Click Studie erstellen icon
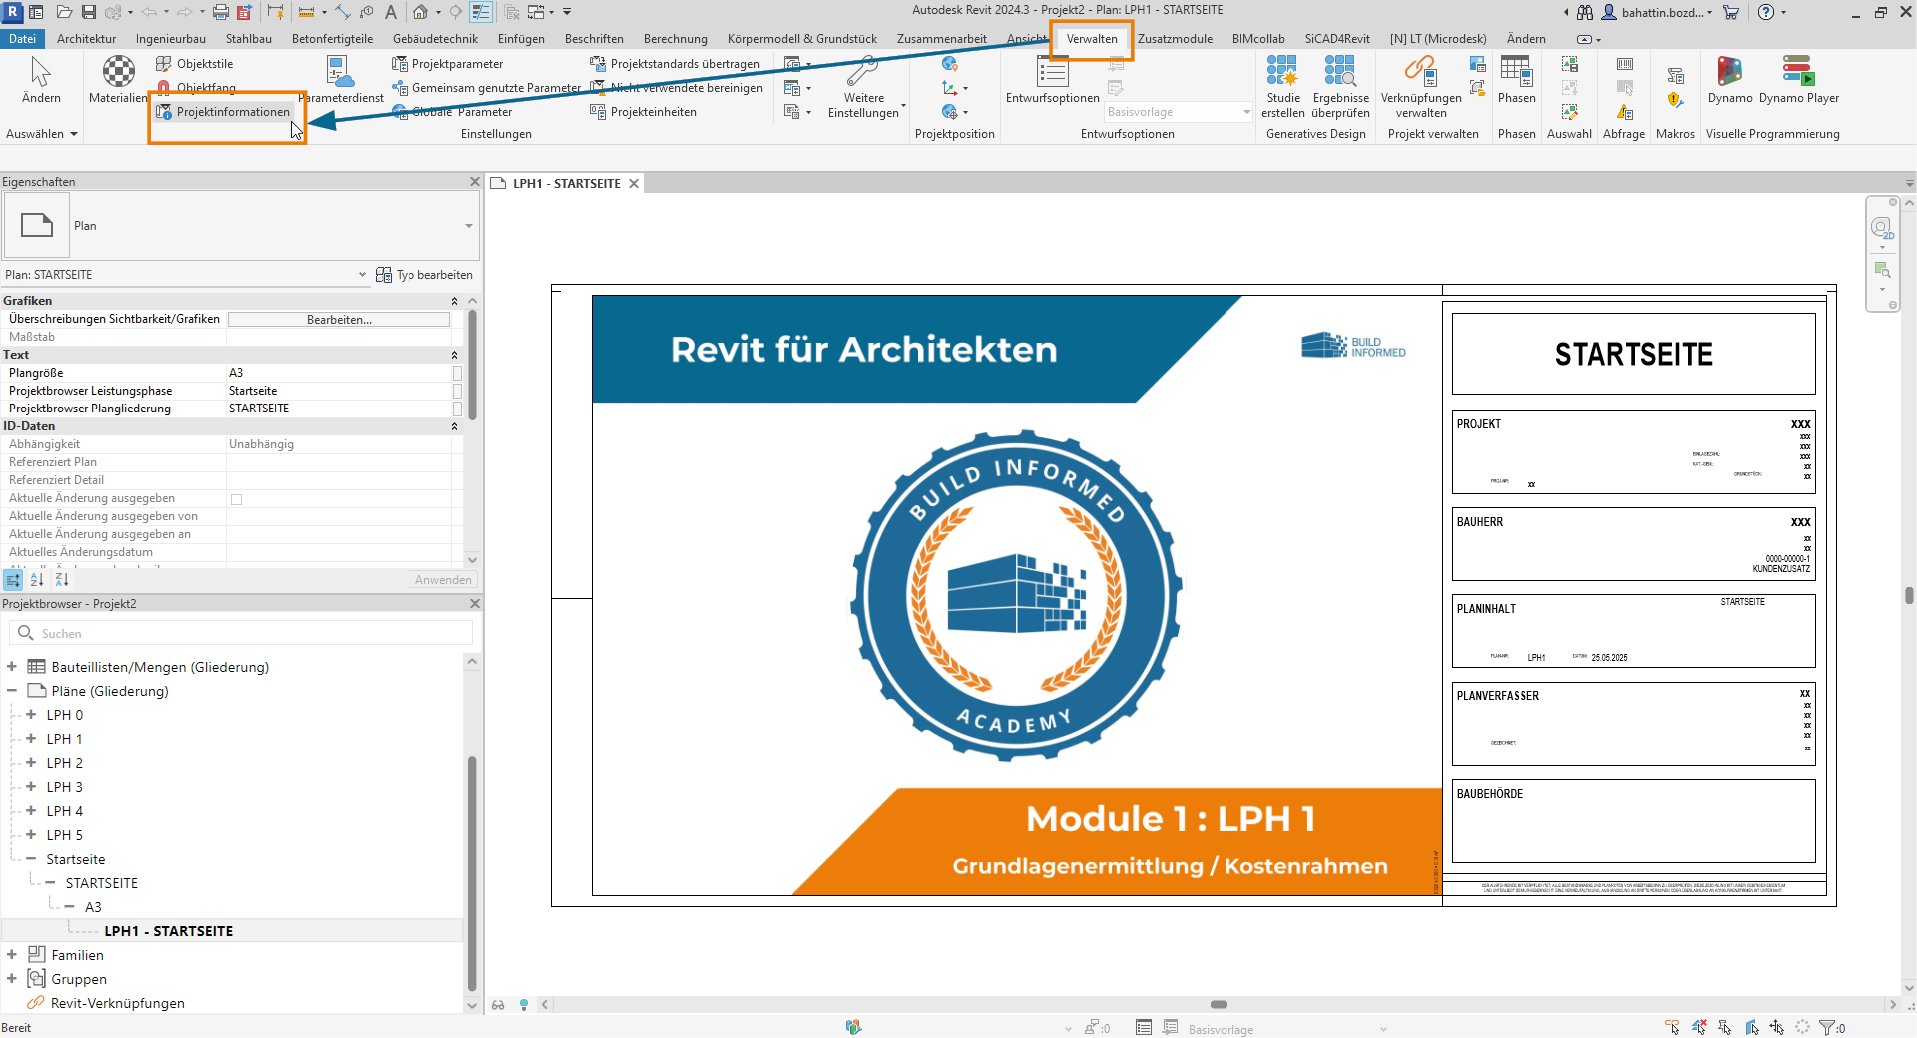The width and height of the screenshot is (1917, 1038). 1282,87
